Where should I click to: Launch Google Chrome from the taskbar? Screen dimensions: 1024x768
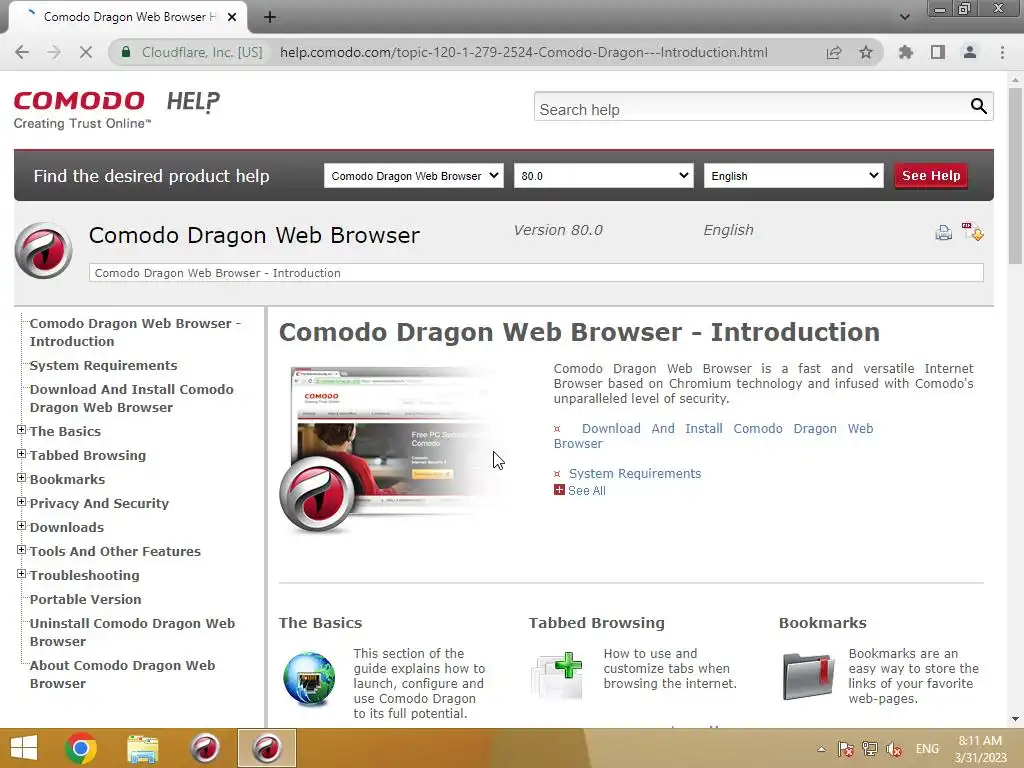[x=81, y=748]
